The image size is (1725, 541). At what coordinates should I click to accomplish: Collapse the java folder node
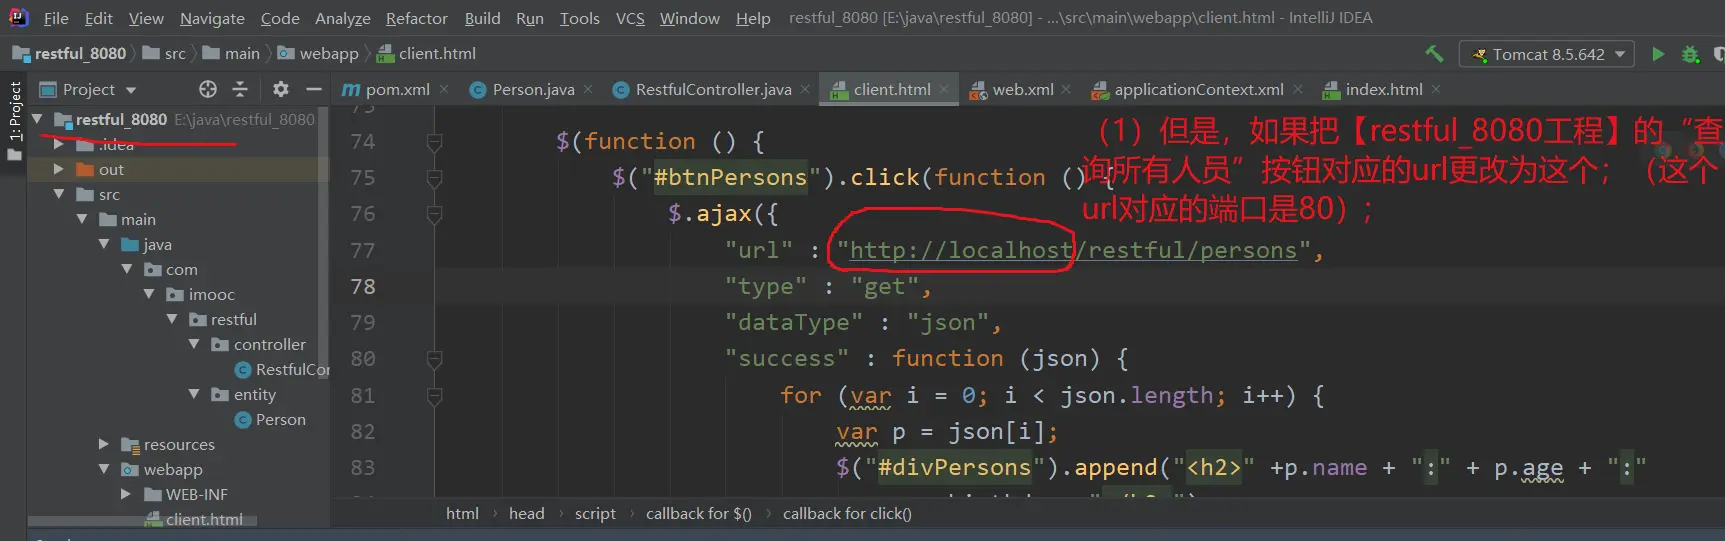point(104,244)
